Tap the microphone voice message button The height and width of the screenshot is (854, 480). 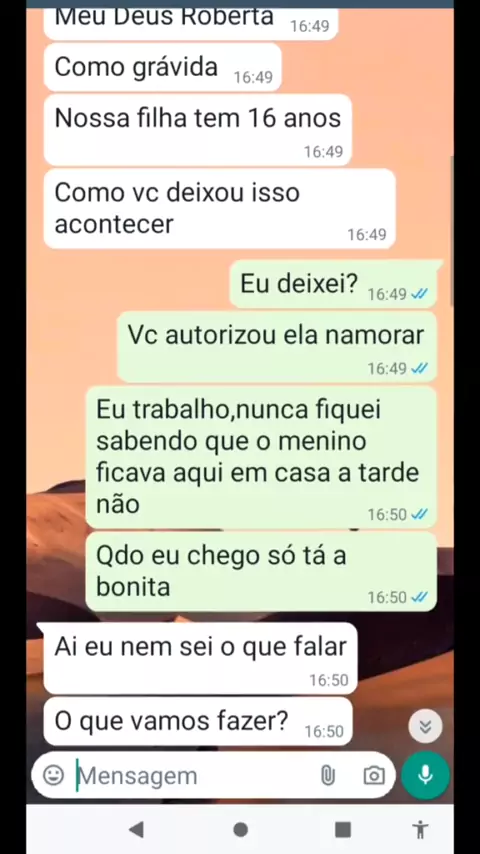(426, 775)
